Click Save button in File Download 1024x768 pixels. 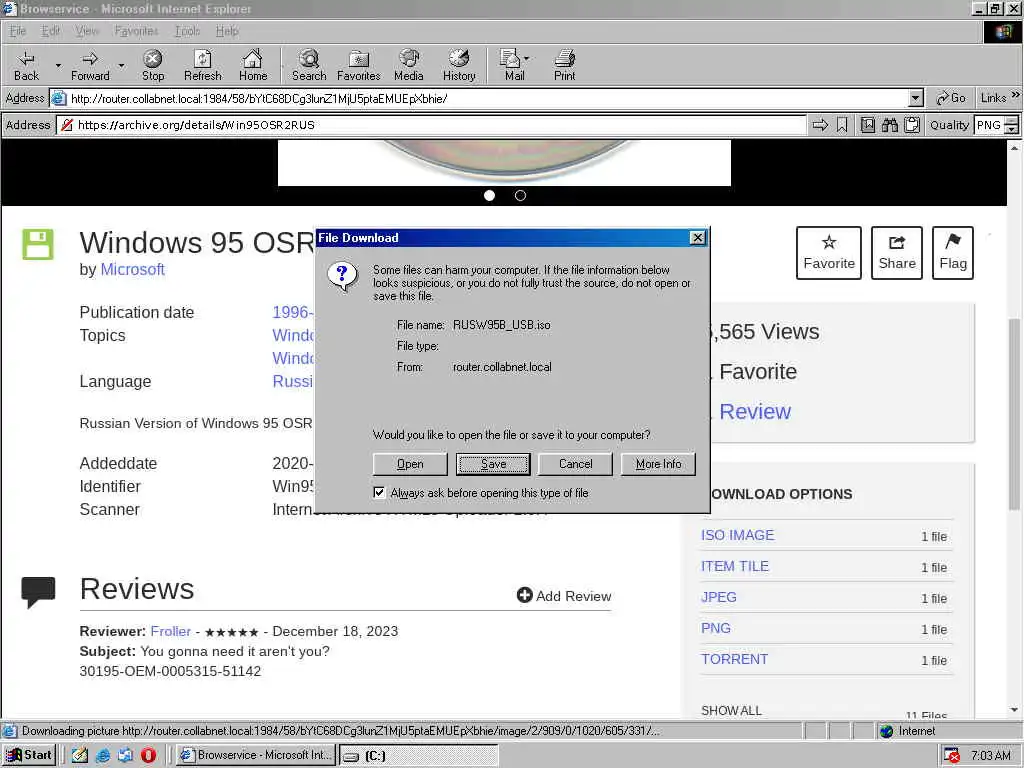tap(493, 464)
